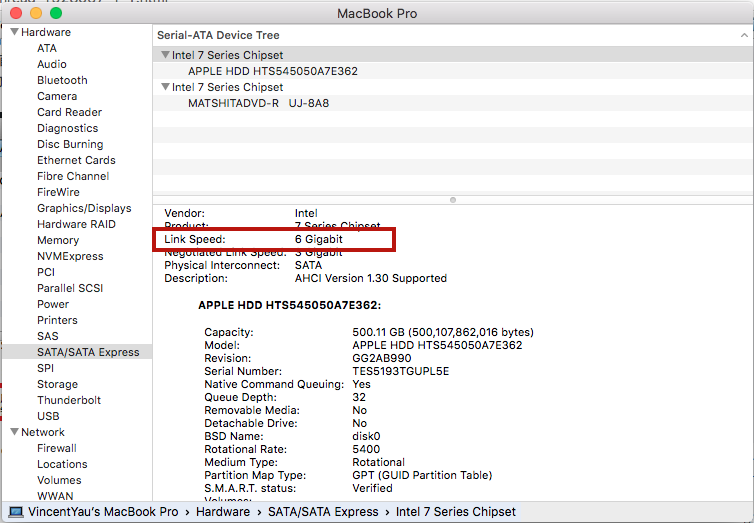Open the Bluetooth hardware entry

[63, 80]
